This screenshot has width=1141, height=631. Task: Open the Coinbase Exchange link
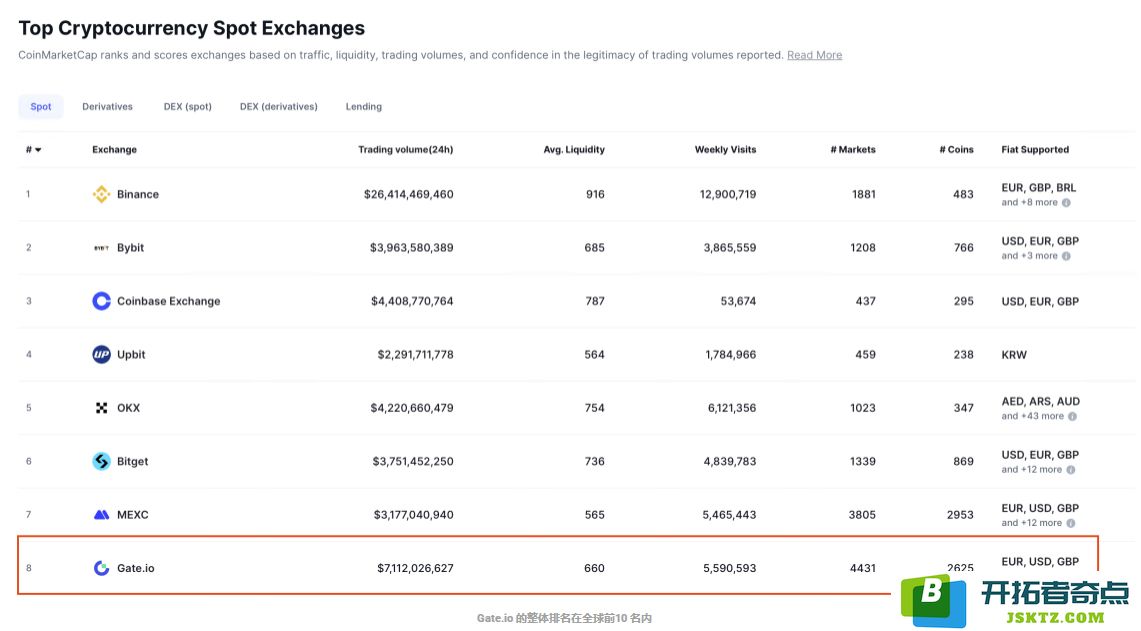pyautogui.click(x=168, y=301)
